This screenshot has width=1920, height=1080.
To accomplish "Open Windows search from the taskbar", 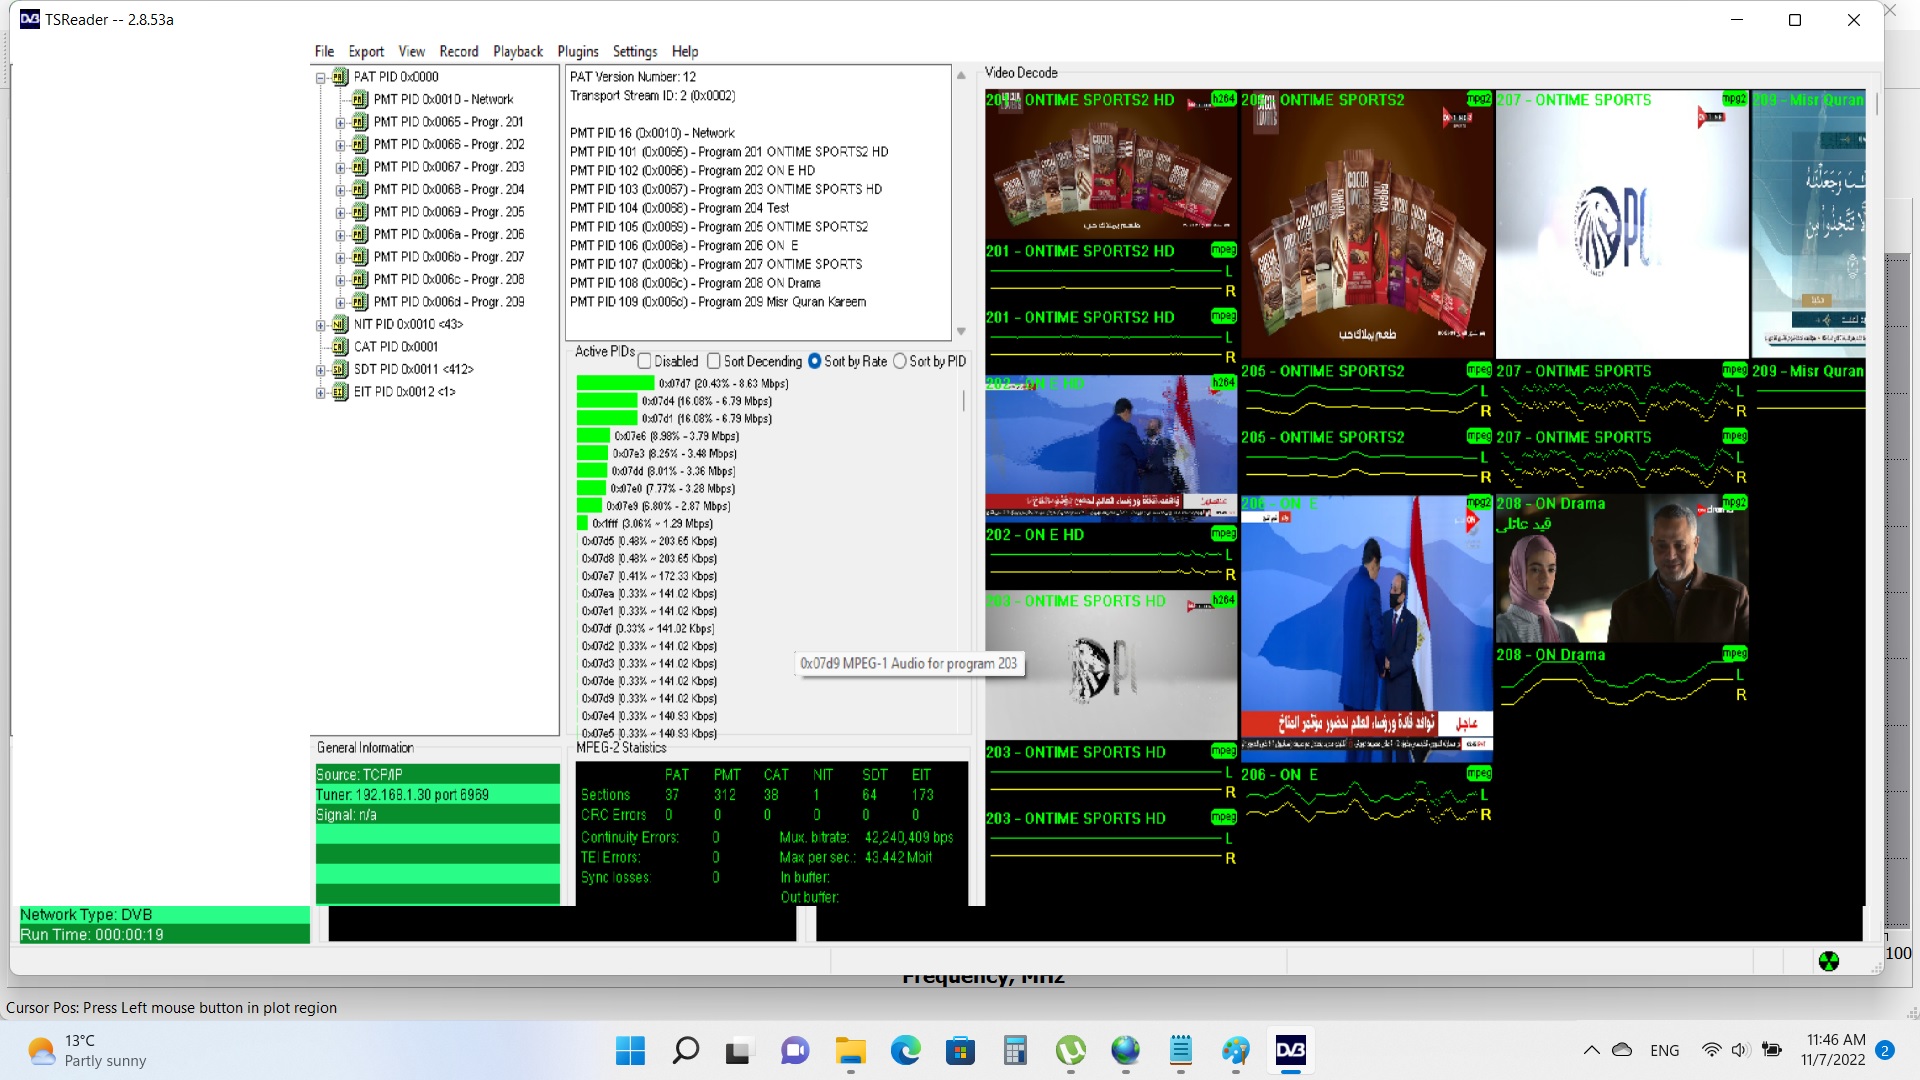I will point(685,1051).
